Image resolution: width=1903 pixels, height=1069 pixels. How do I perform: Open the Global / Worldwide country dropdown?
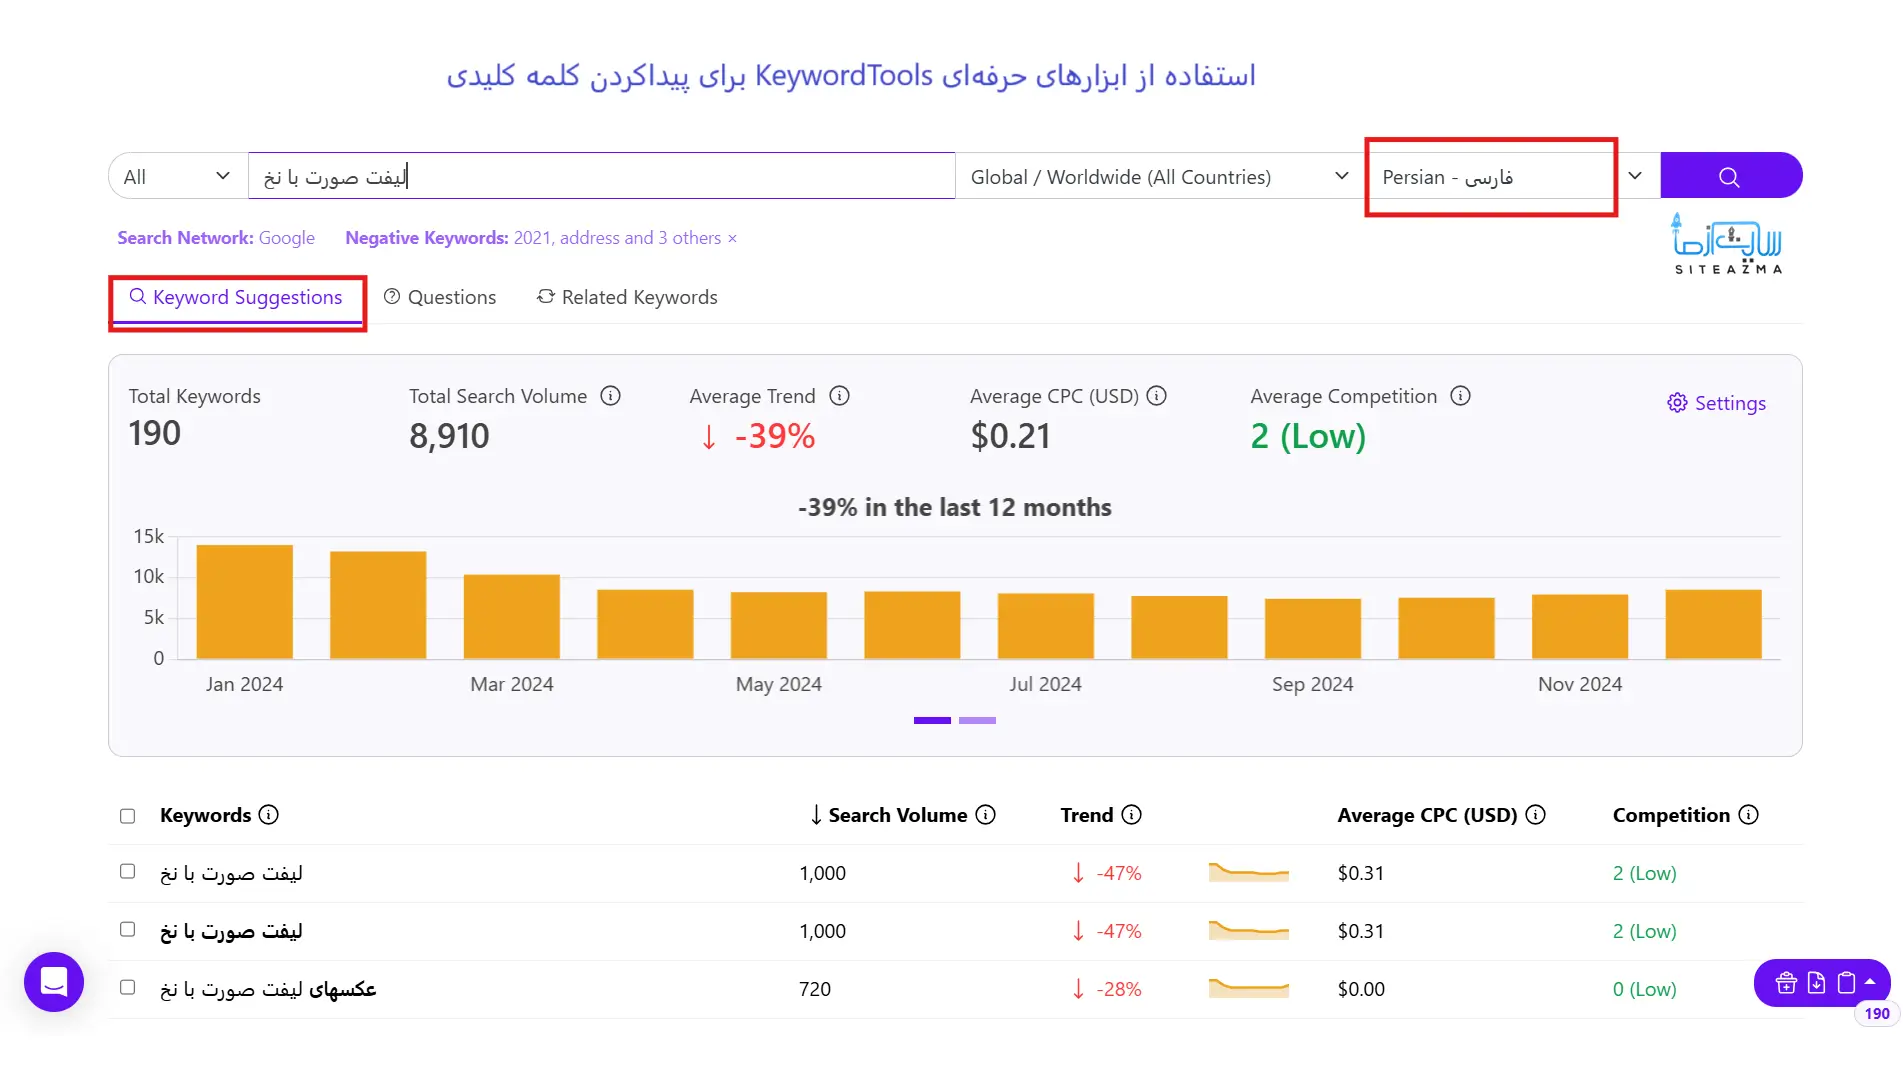click(x=1160, y=177)
